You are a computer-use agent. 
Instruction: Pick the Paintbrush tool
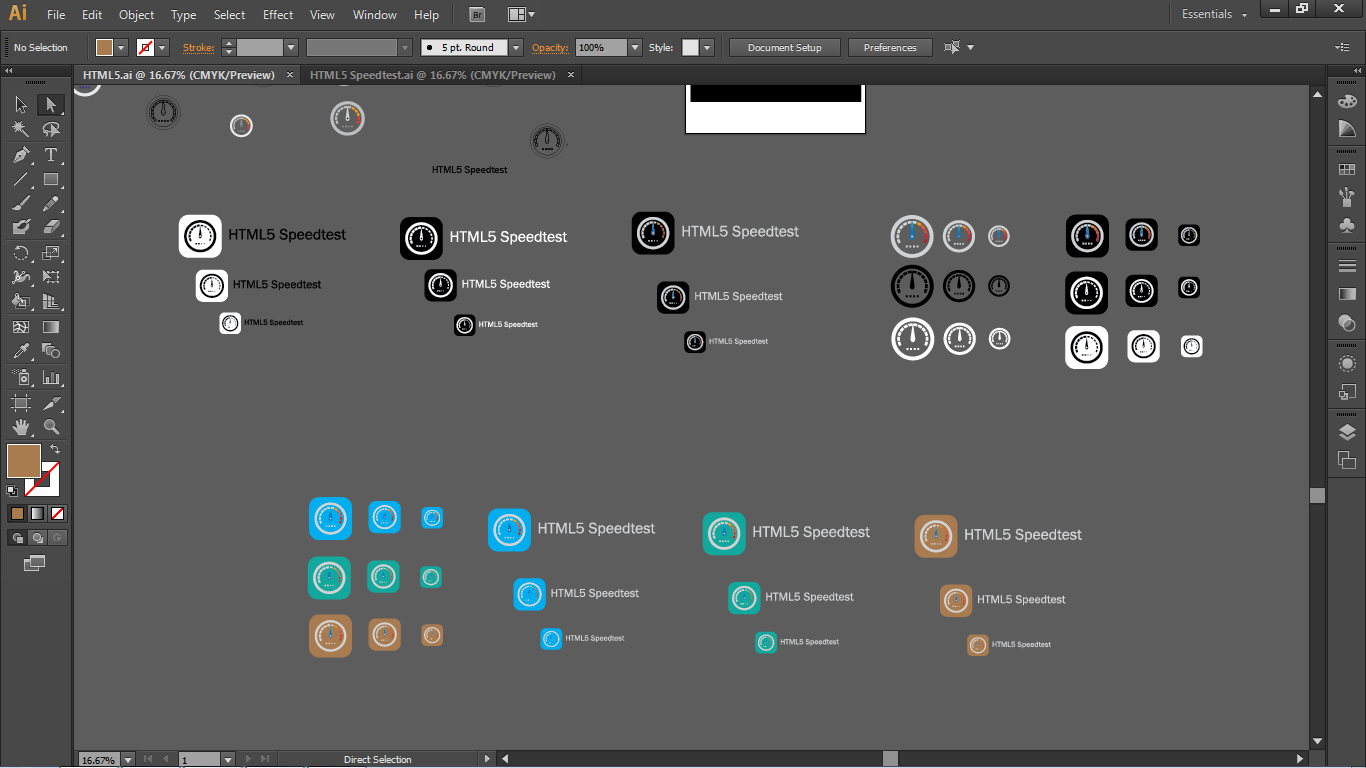tap(21, 204)
